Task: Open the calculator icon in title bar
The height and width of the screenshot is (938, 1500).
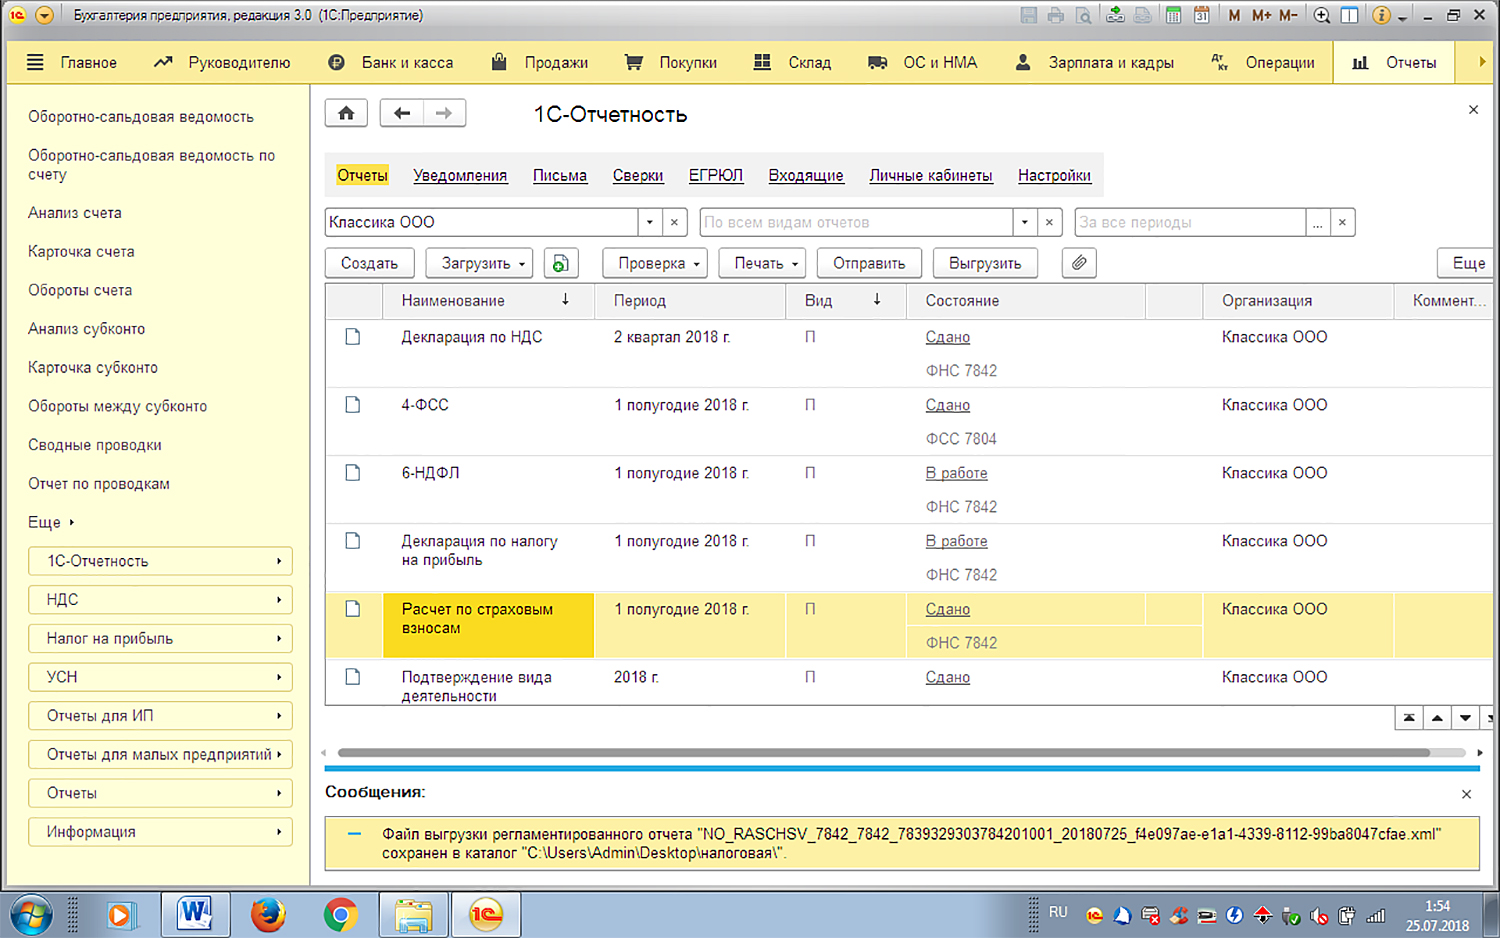Action: pos(1173,15)
